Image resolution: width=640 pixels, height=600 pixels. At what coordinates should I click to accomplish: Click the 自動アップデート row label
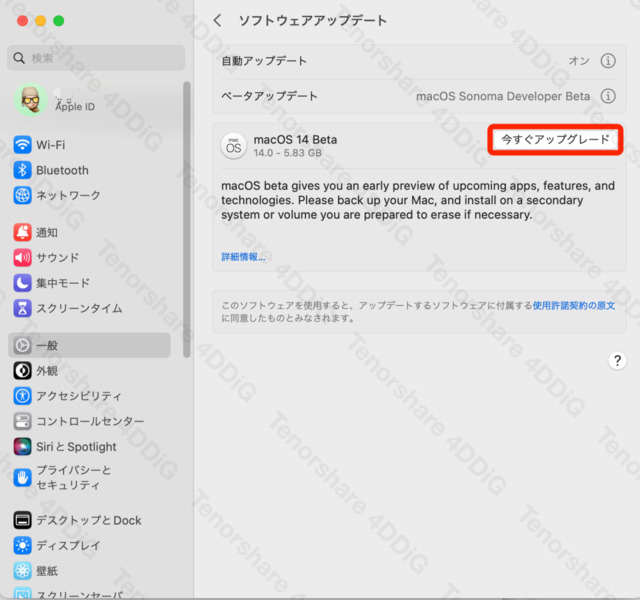264,61
